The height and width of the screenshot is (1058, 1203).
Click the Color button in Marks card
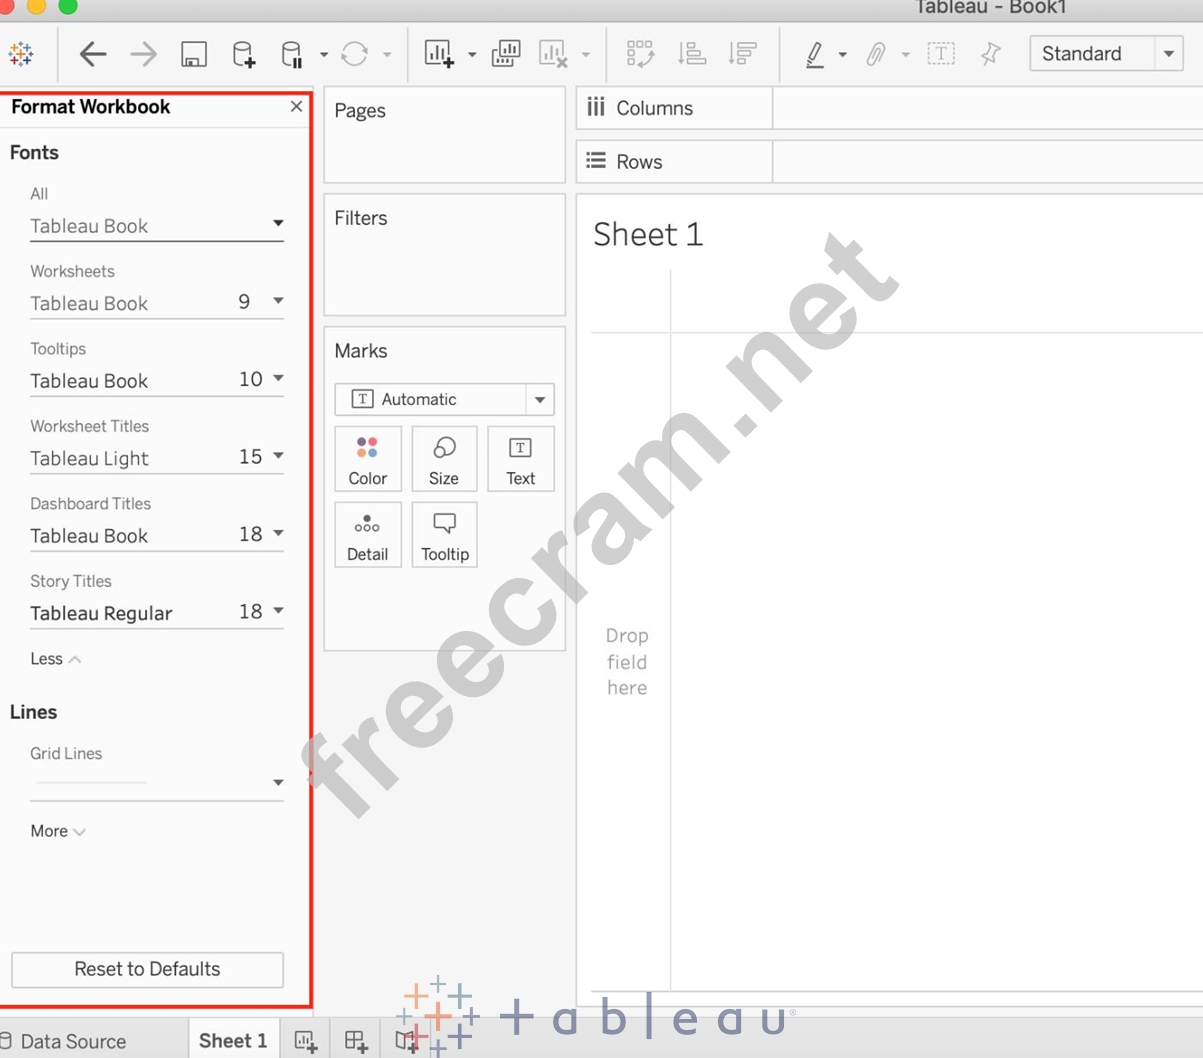coord(368,460)
